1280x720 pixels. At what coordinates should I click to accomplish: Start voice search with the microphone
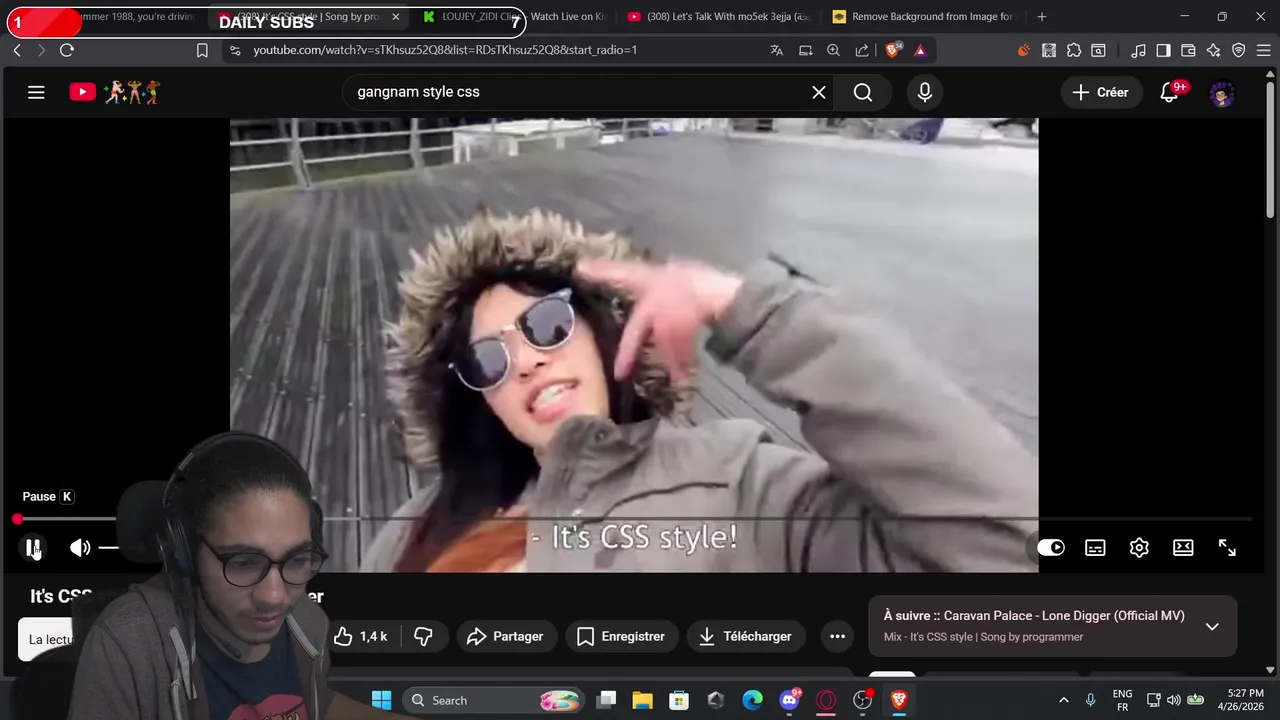[925, 92]
